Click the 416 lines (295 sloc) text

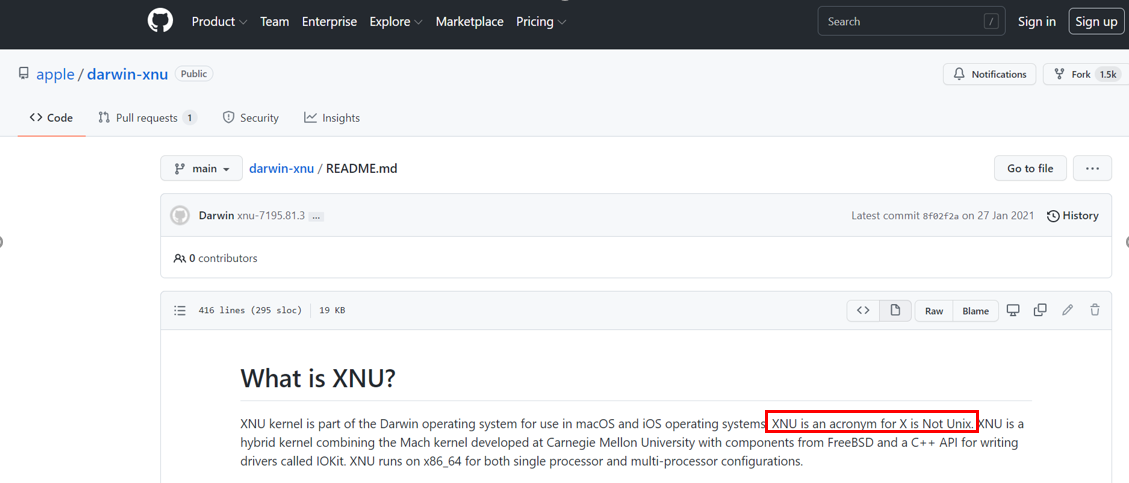[250, 311]
